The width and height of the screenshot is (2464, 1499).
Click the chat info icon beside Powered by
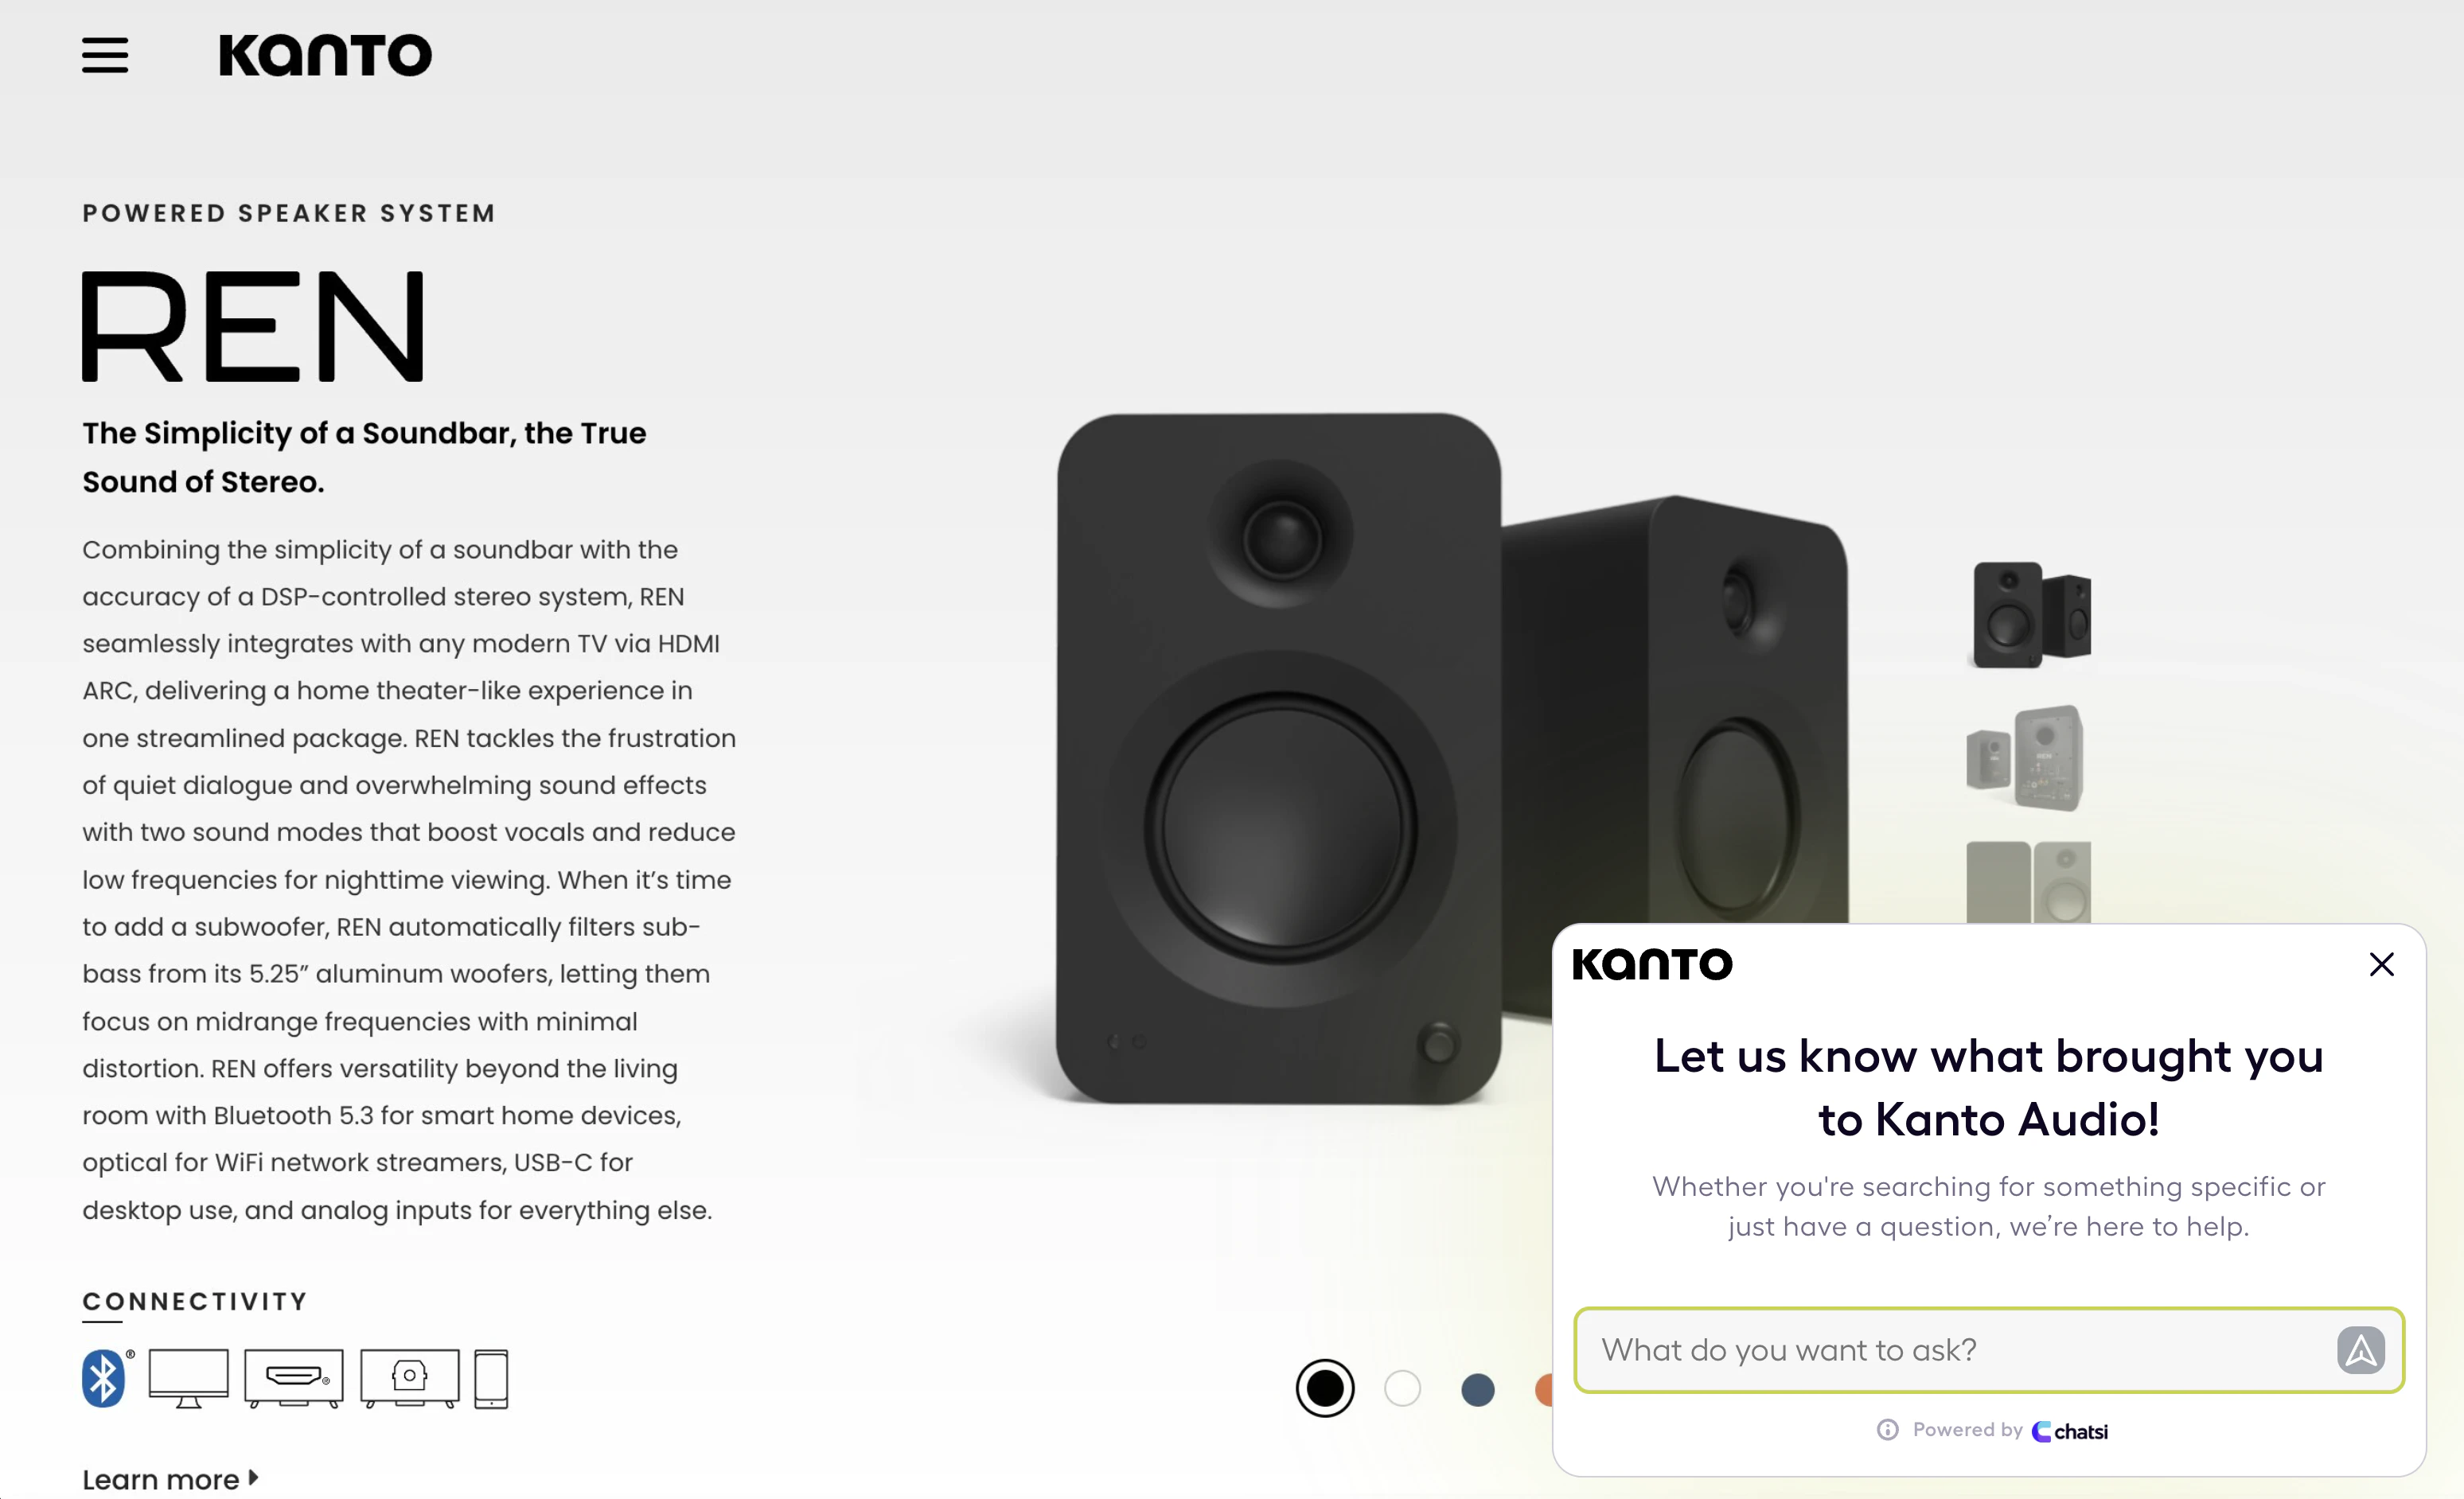coord(1887,1430)
